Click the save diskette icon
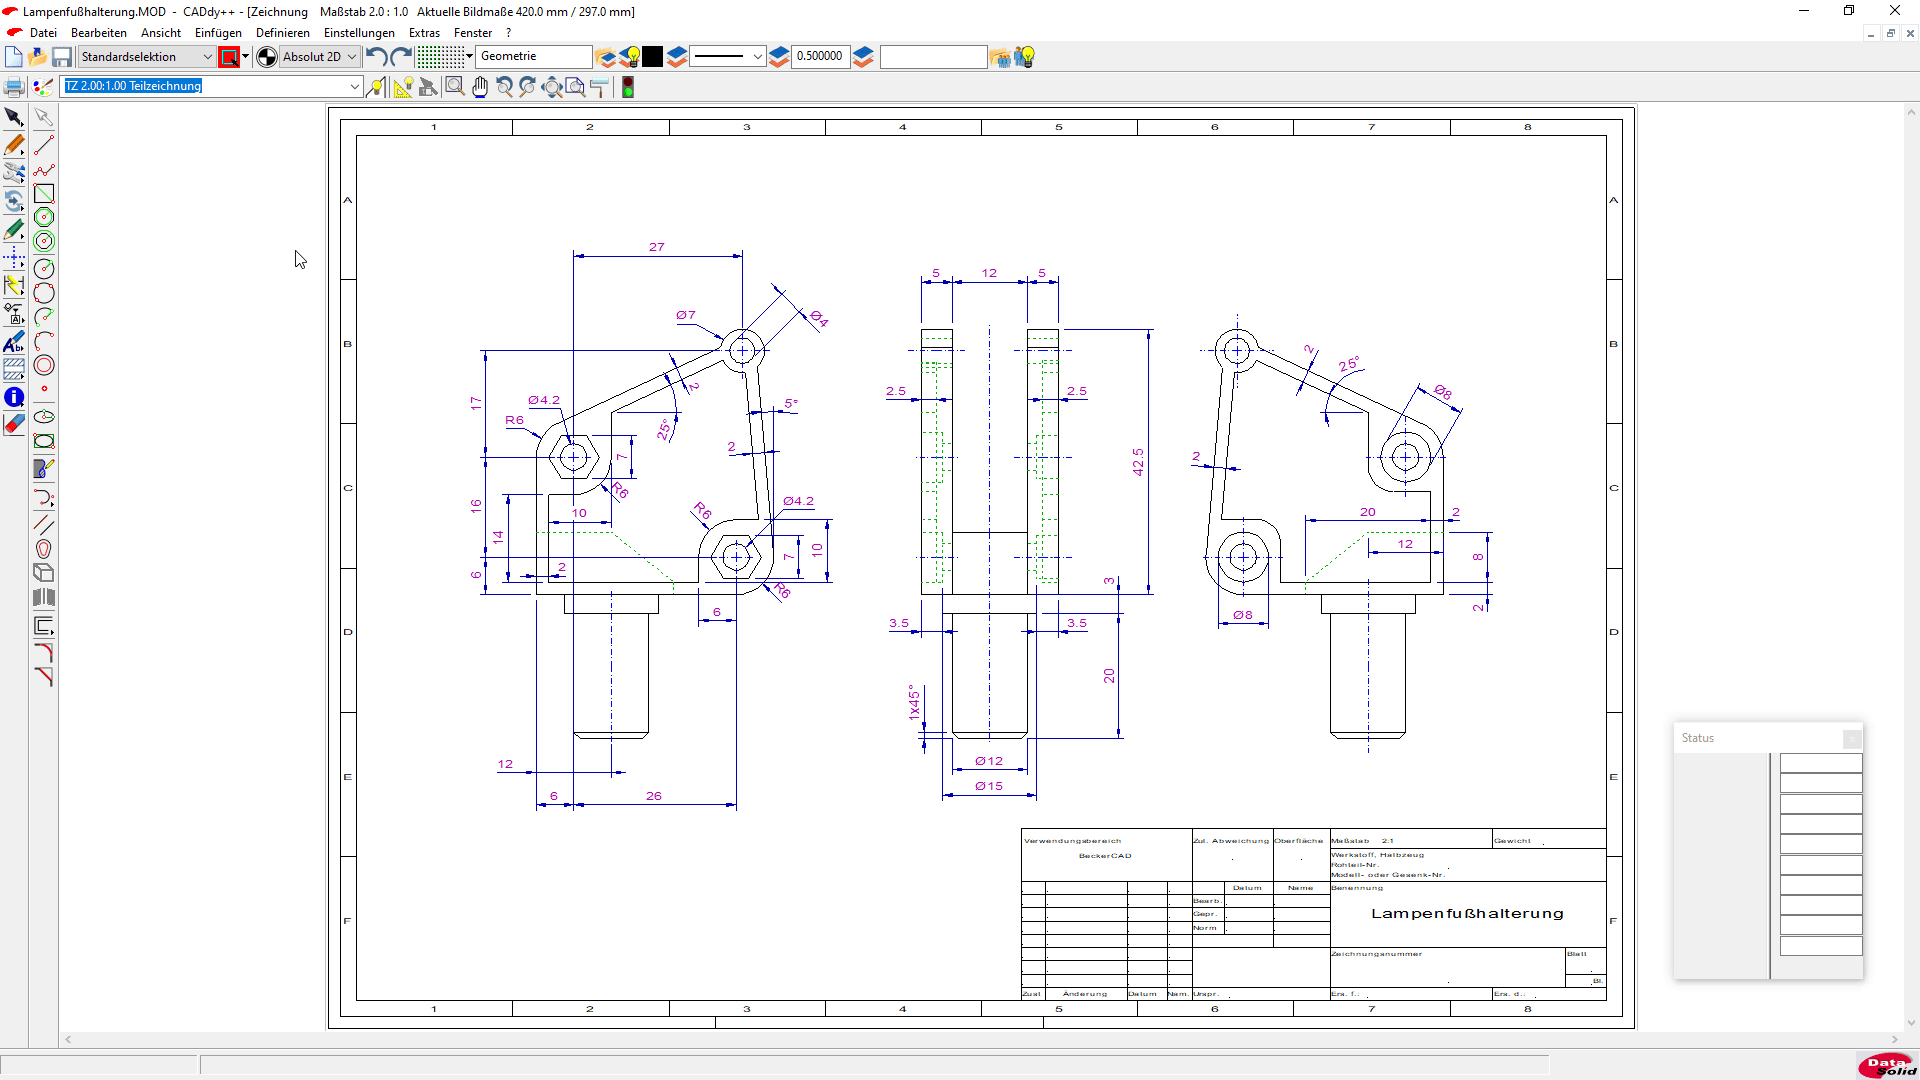This screenshot has width=1920, height=1080. (x=62, y=57)
